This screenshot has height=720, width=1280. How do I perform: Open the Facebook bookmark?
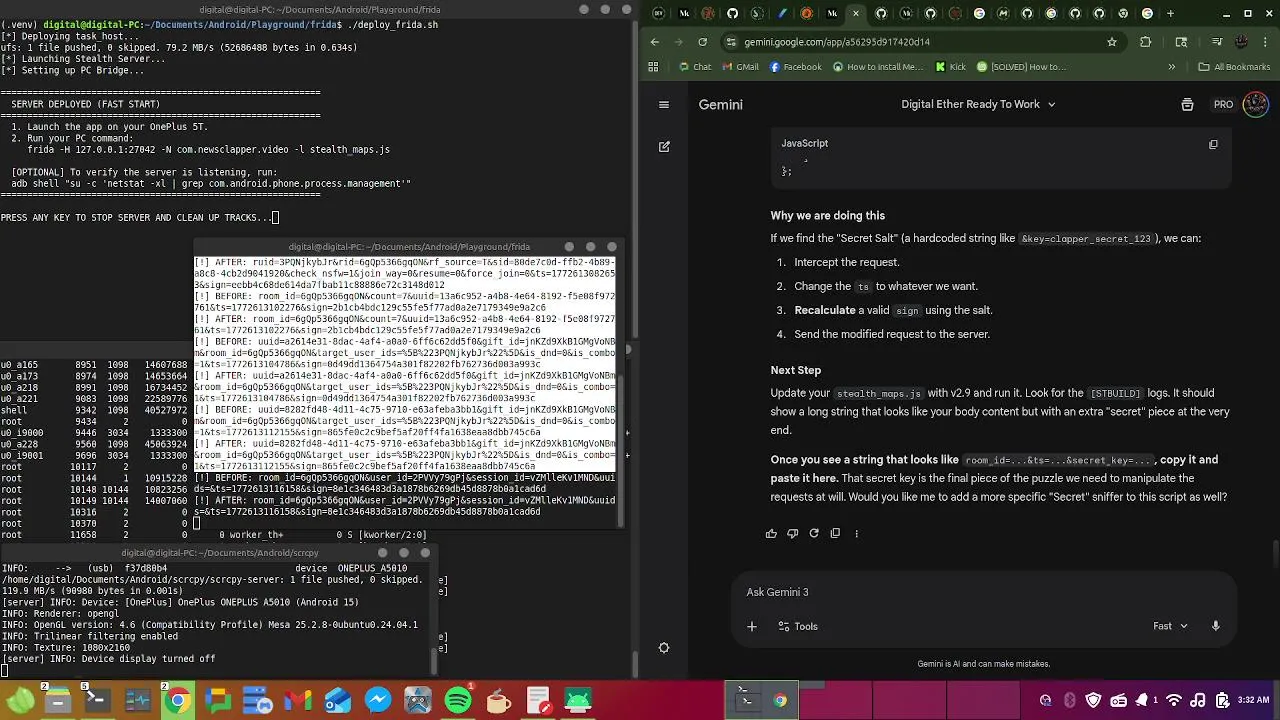click(x=795, y=67)
